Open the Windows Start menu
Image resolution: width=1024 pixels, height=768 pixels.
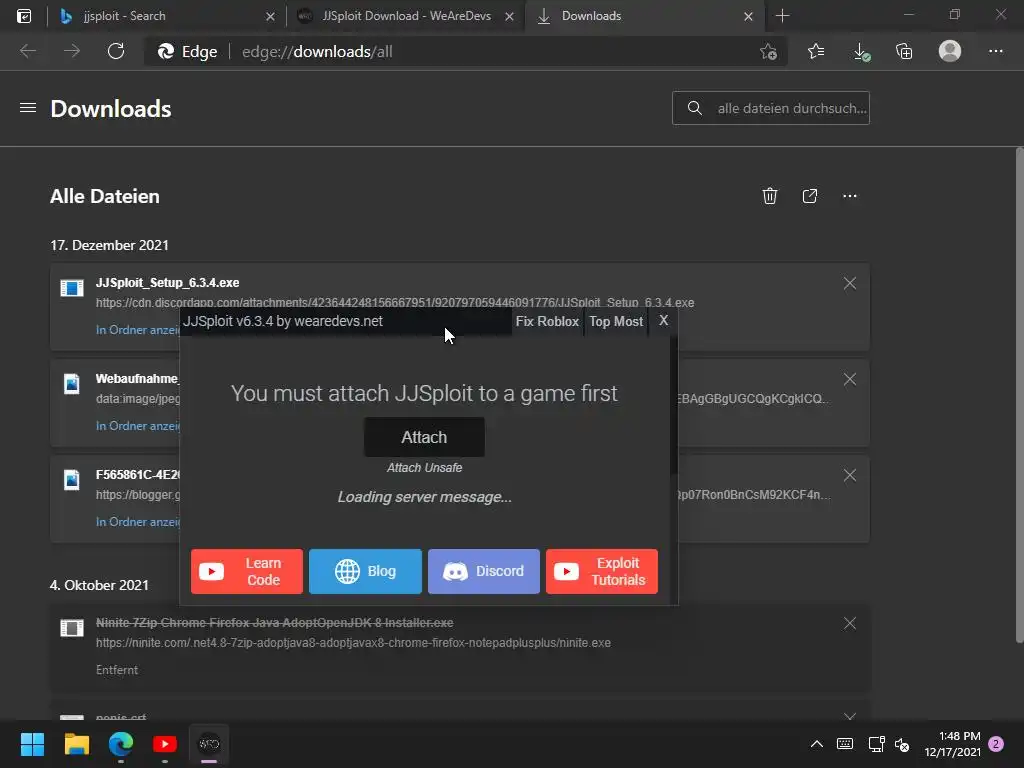pyautogui.click(x=32, y=744)
